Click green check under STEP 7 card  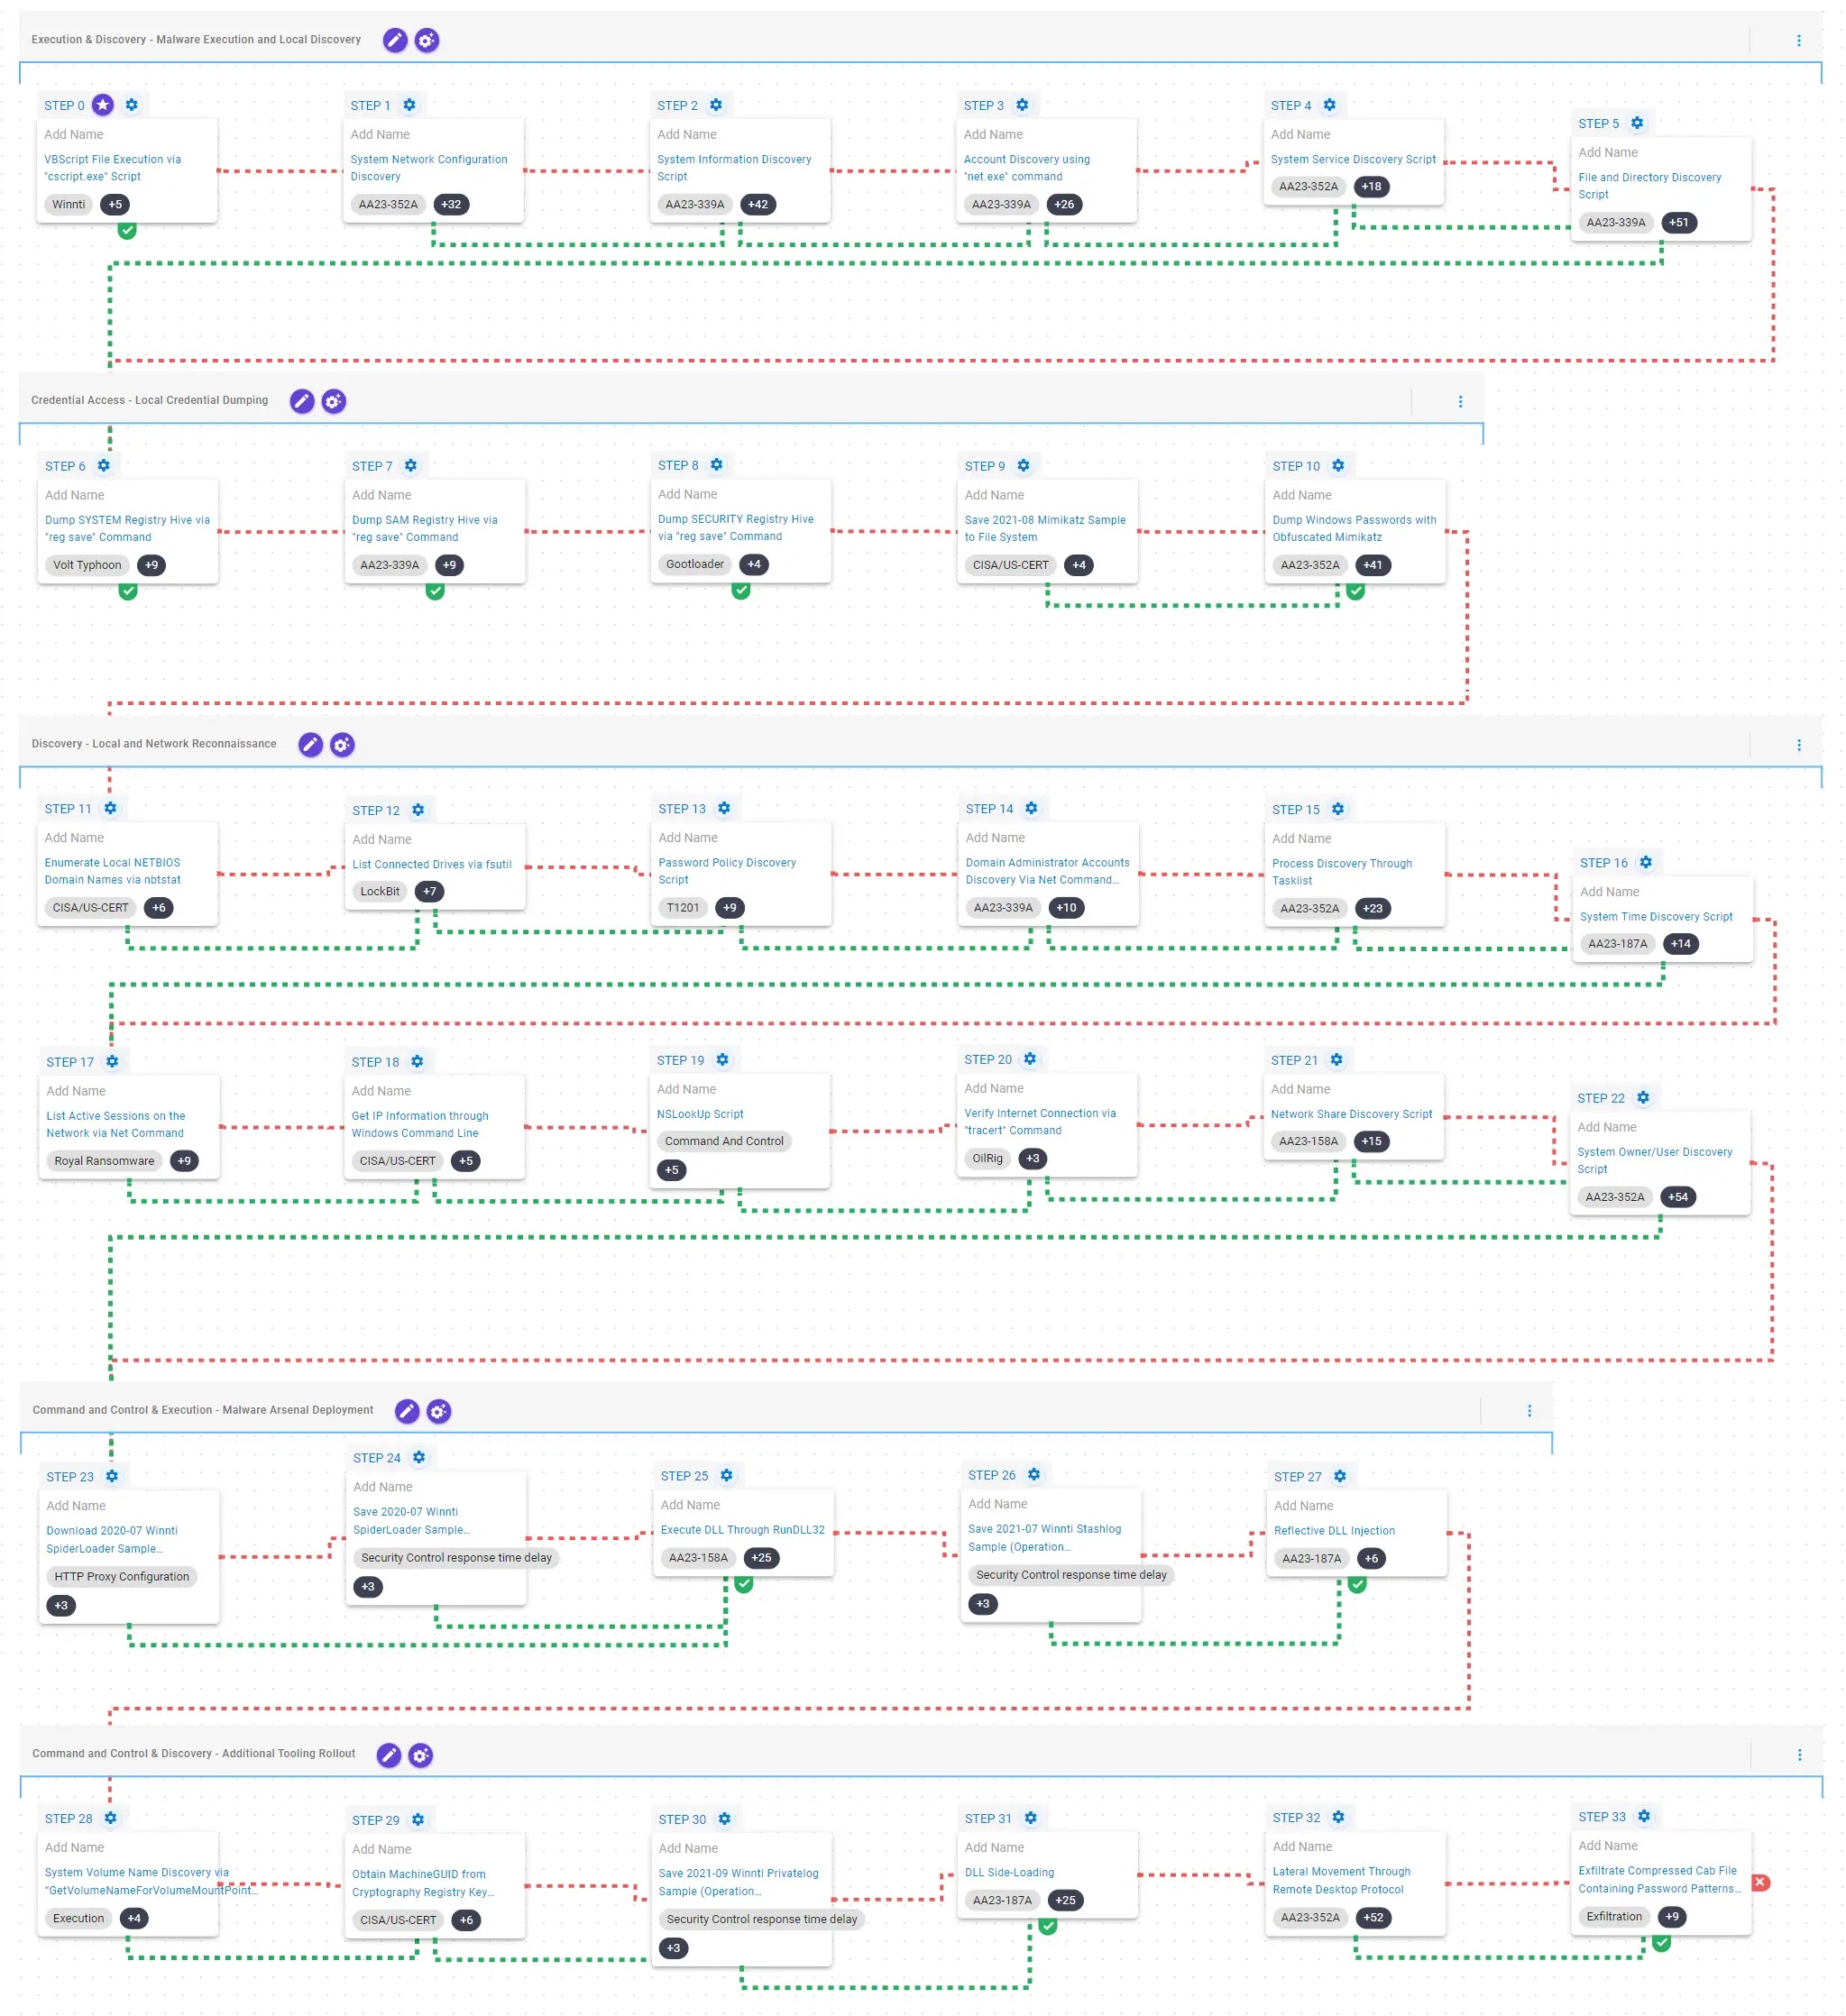click(x=435, y=591)
